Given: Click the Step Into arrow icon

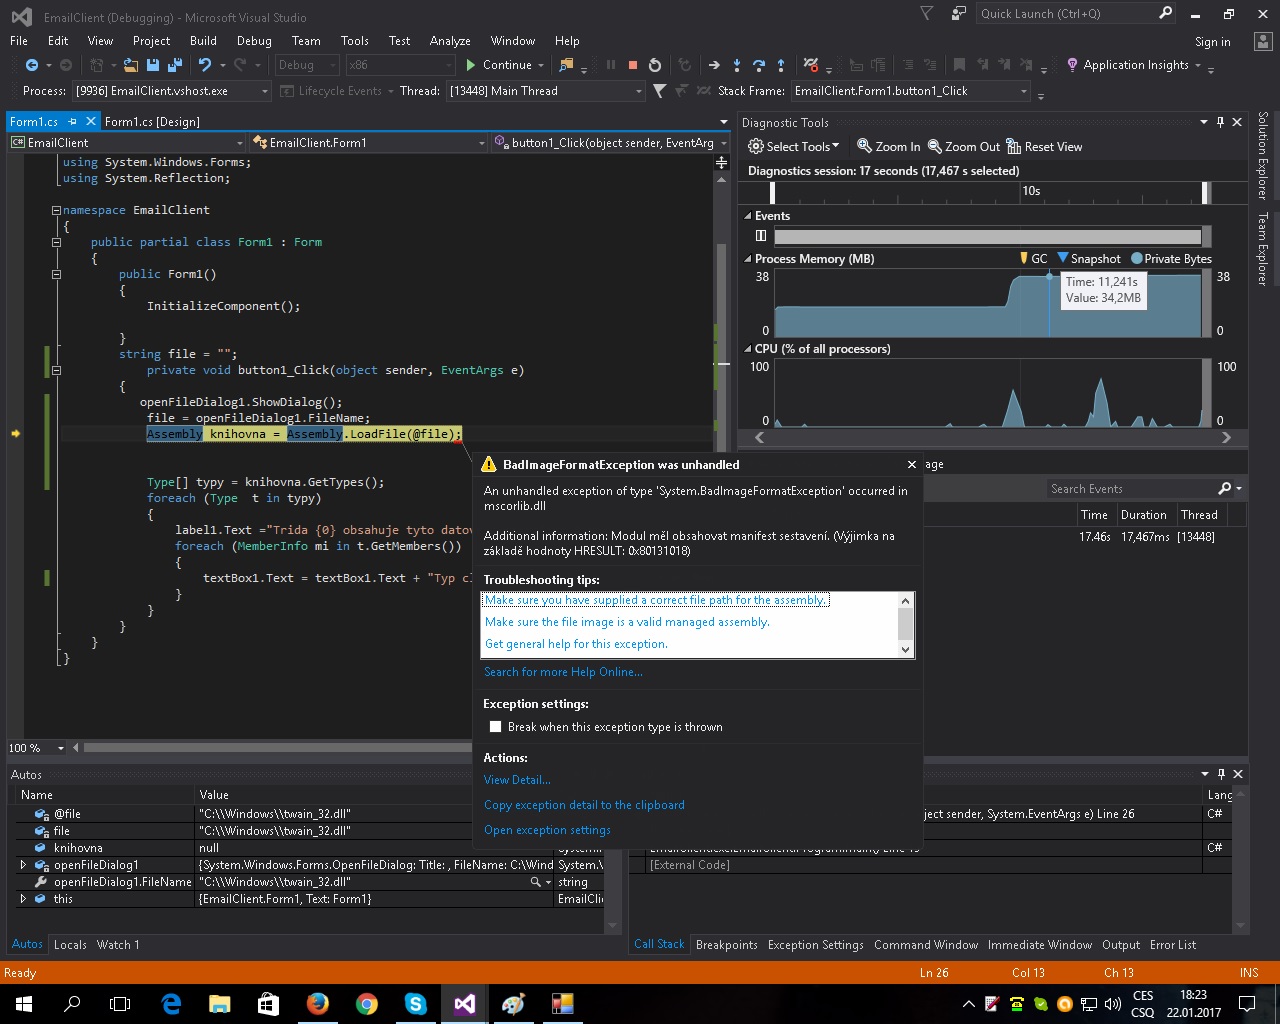Looking at the screenshot, I should point(737,65).
